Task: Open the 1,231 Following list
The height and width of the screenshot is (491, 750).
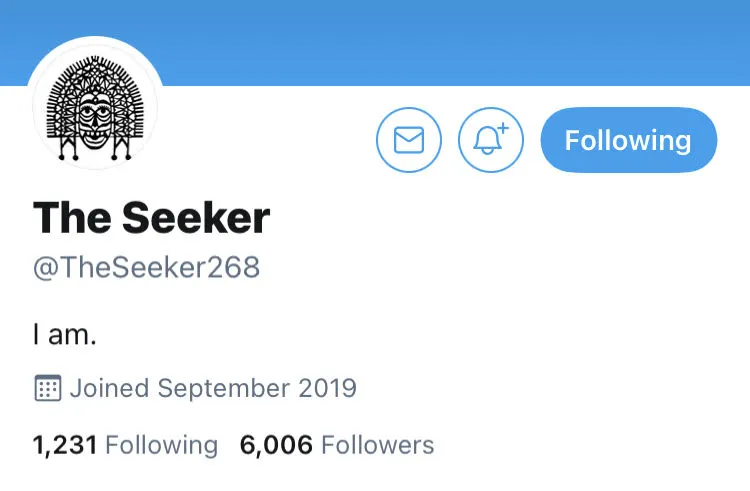Action: click(x=125, y=445)
